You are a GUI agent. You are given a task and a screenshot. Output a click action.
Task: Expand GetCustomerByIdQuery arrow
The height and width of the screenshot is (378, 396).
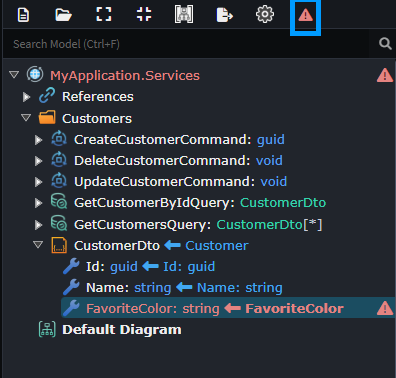pos(39,203)
